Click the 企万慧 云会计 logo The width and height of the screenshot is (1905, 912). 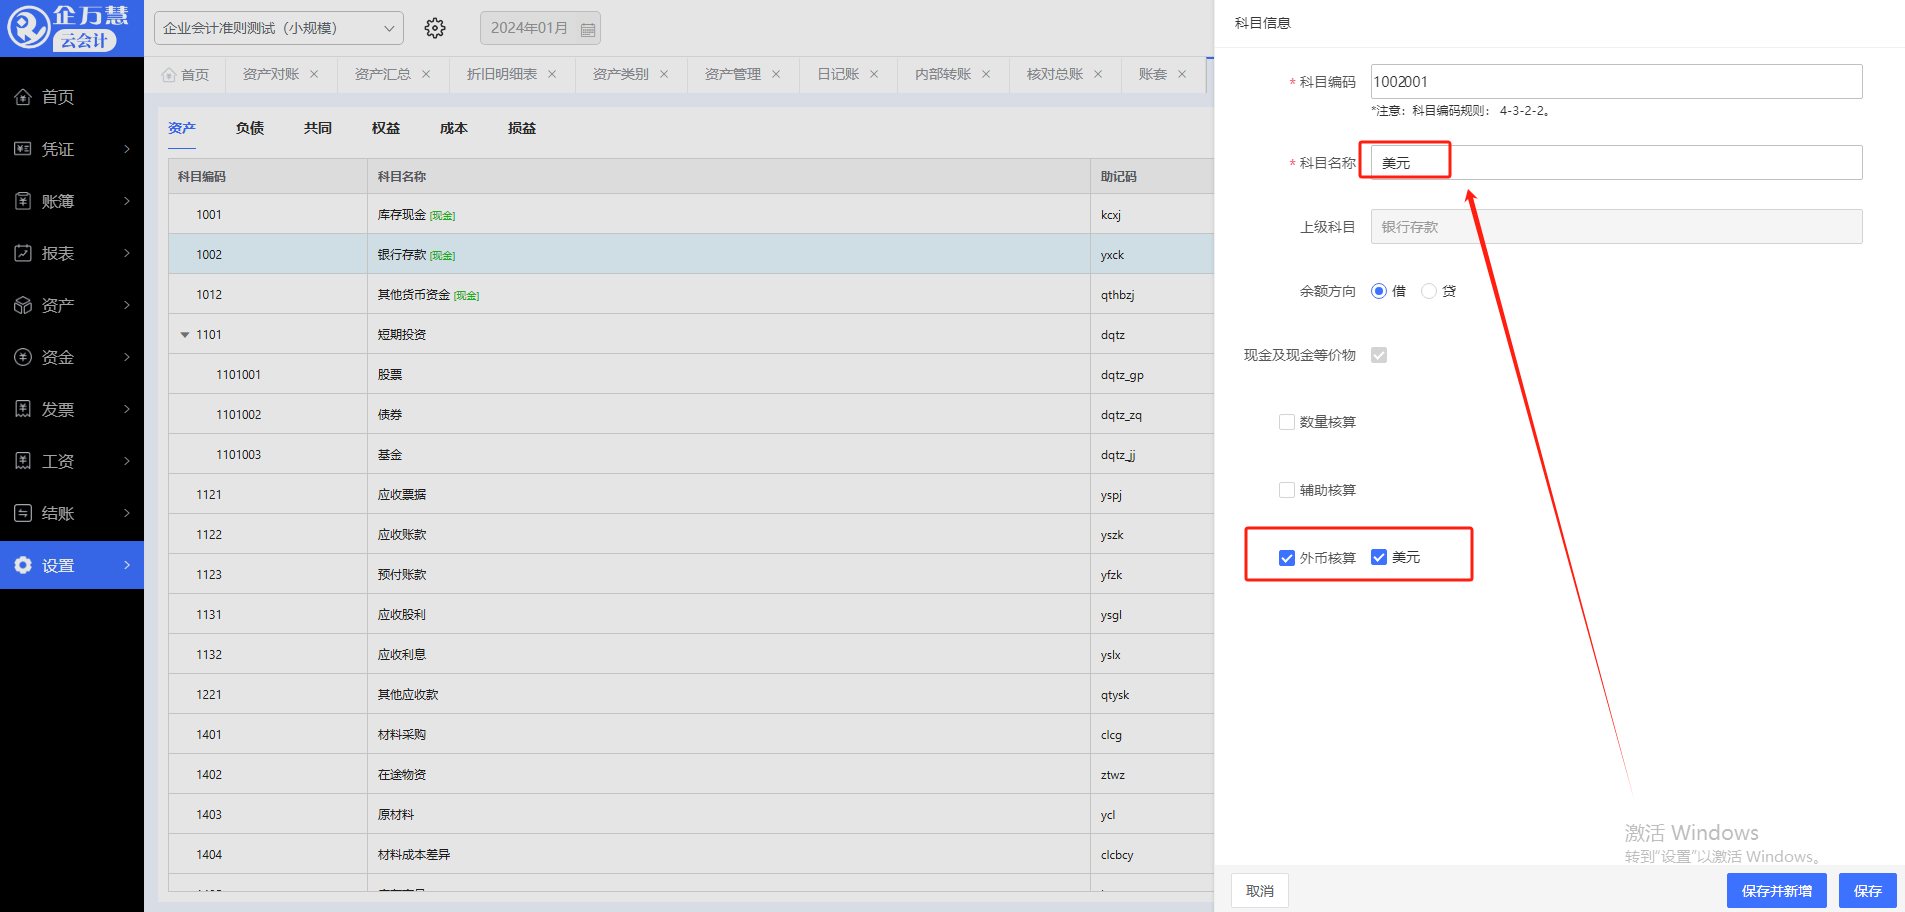pyautogui.click(x=70, y=28)
